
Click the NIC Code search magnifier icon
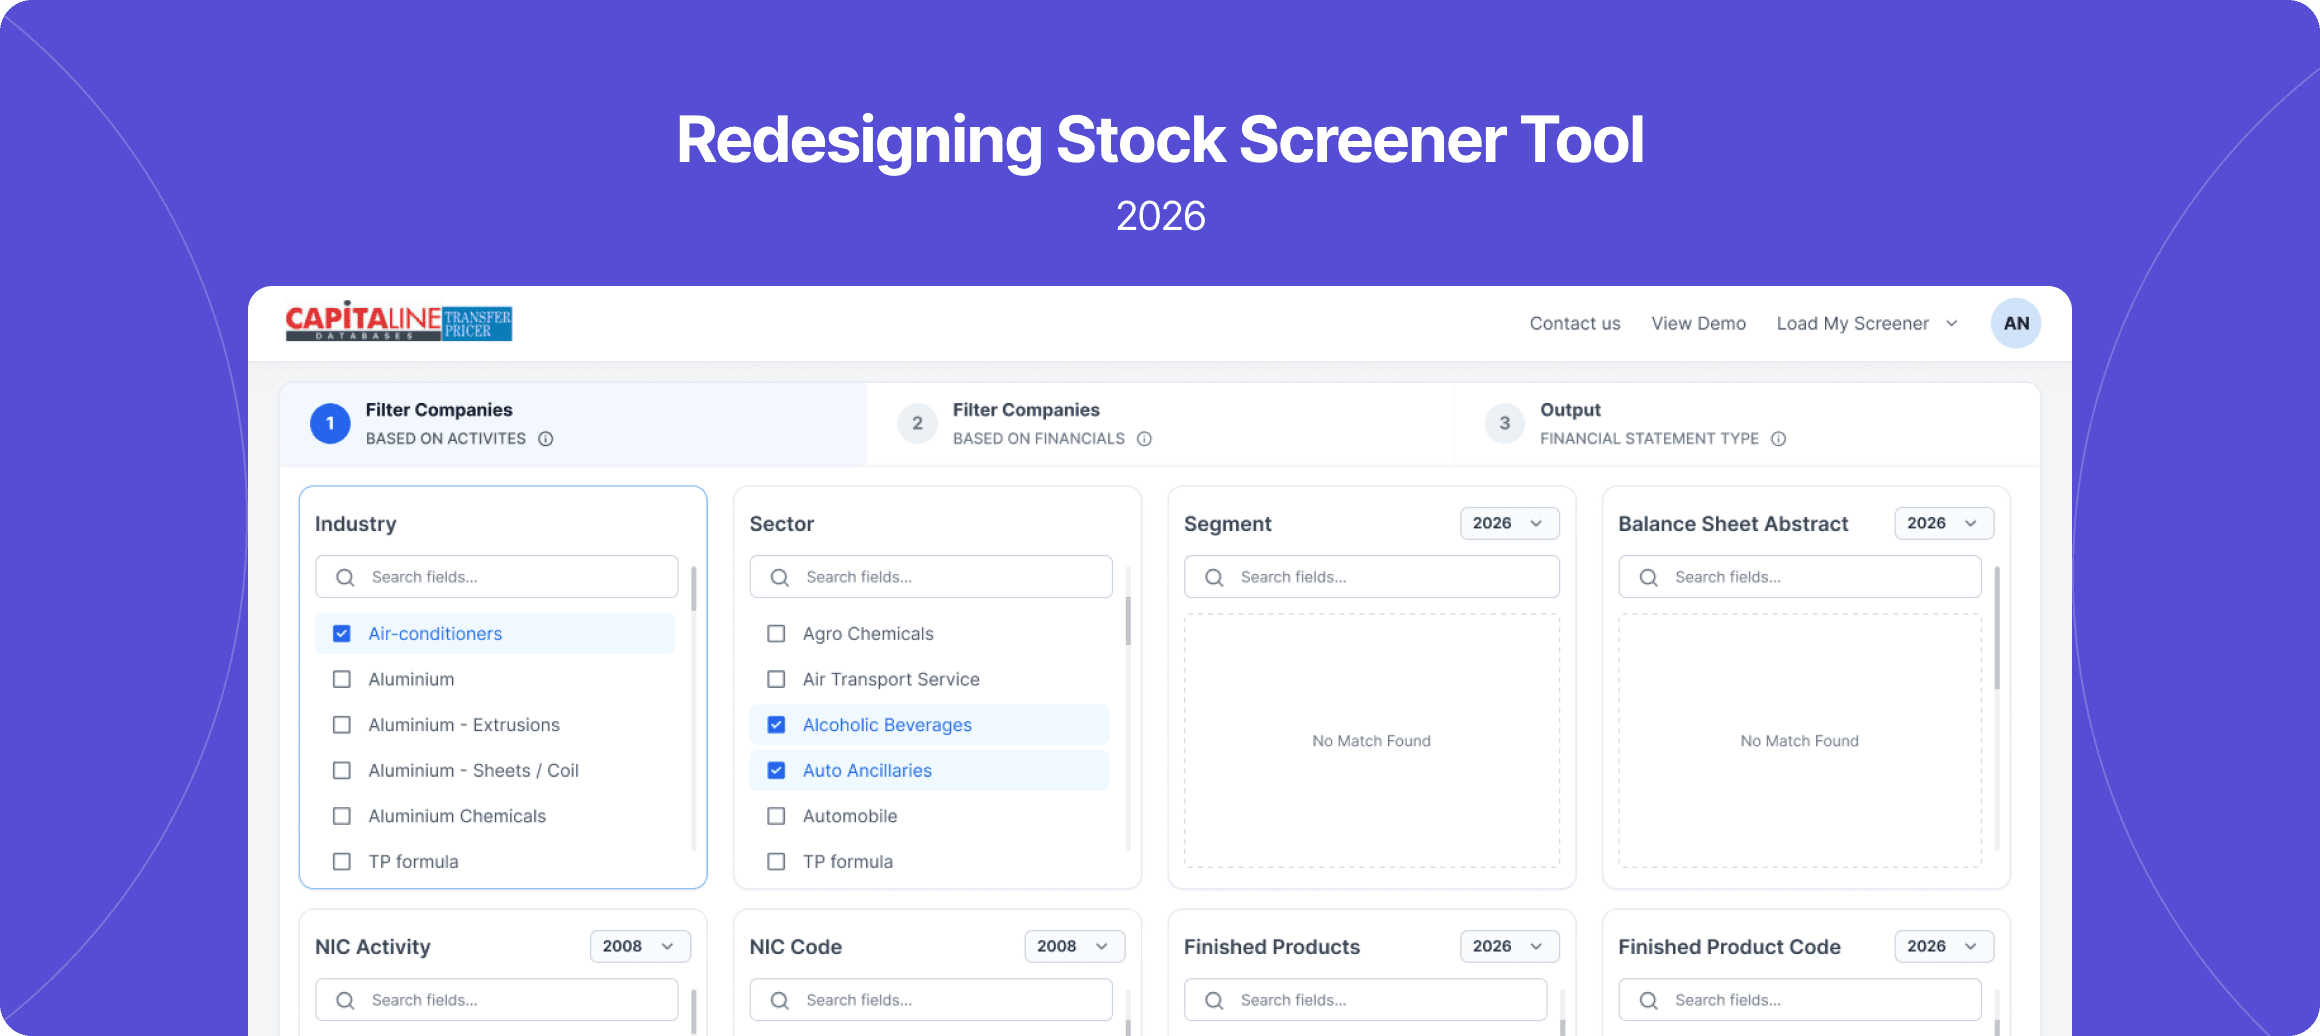coord(780,1000)
